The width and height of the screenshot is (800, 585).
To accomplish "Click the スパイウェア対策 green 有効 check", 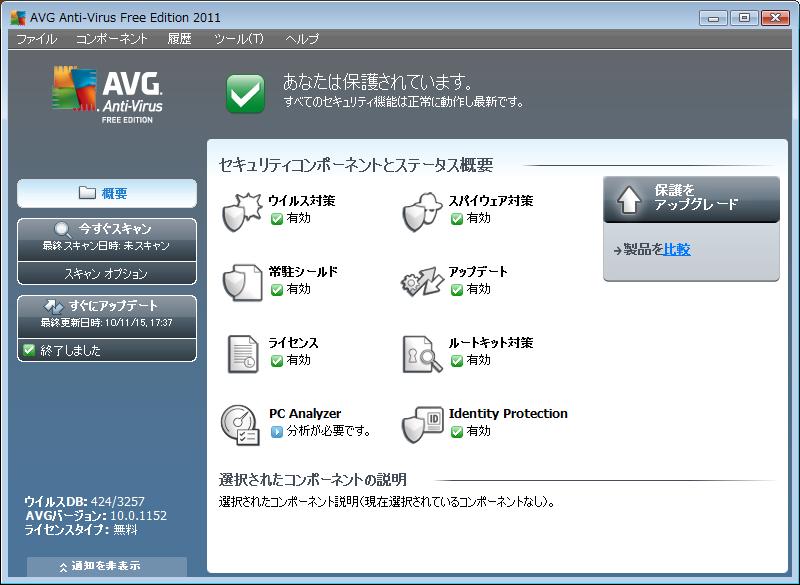I will (457, 219).
